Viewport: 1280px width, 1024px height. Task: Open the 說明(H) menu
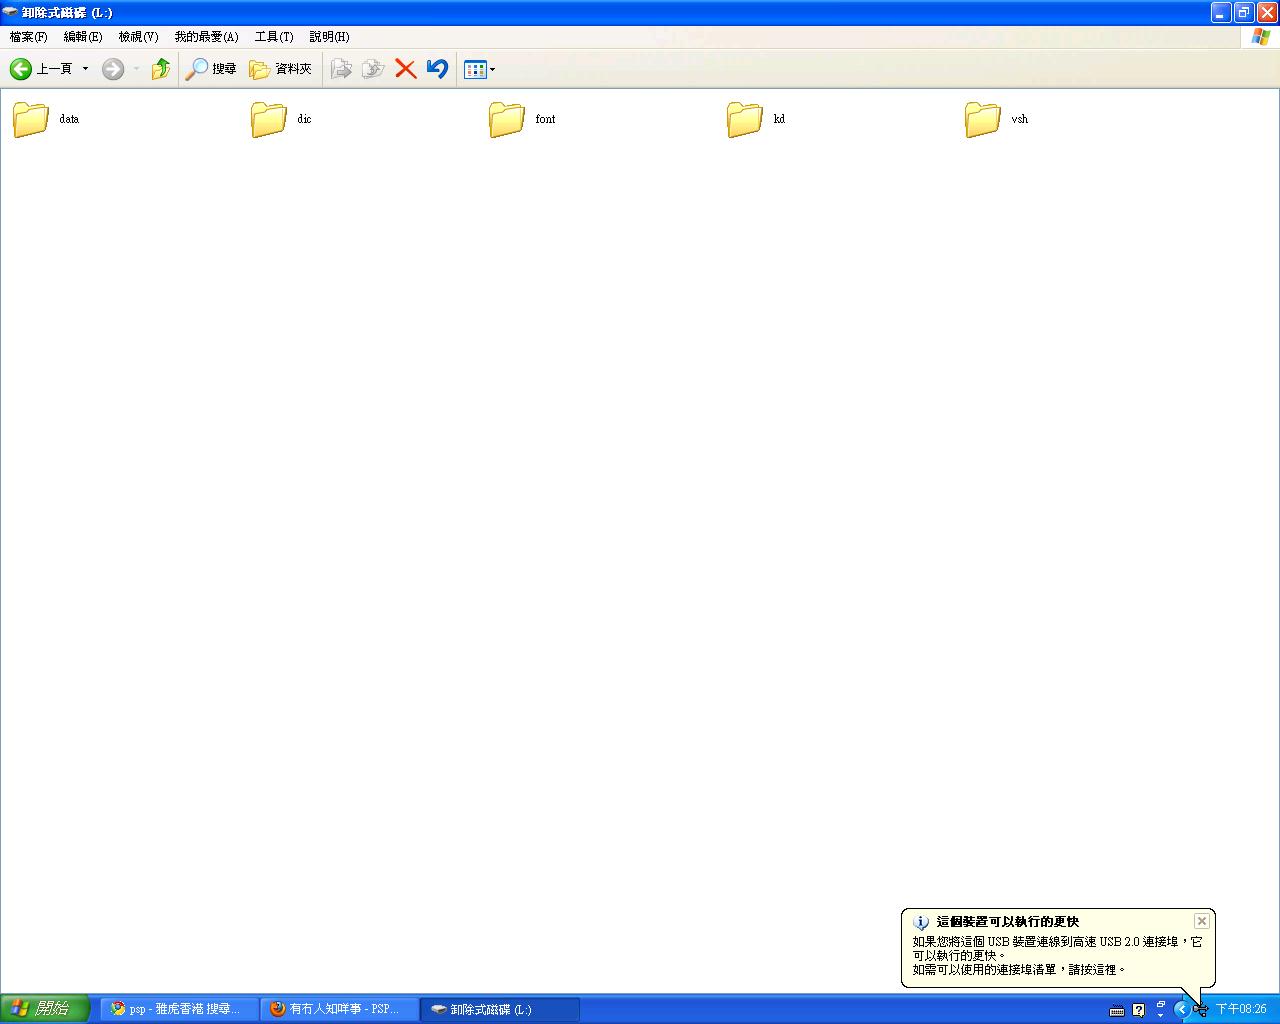point(329,37)
